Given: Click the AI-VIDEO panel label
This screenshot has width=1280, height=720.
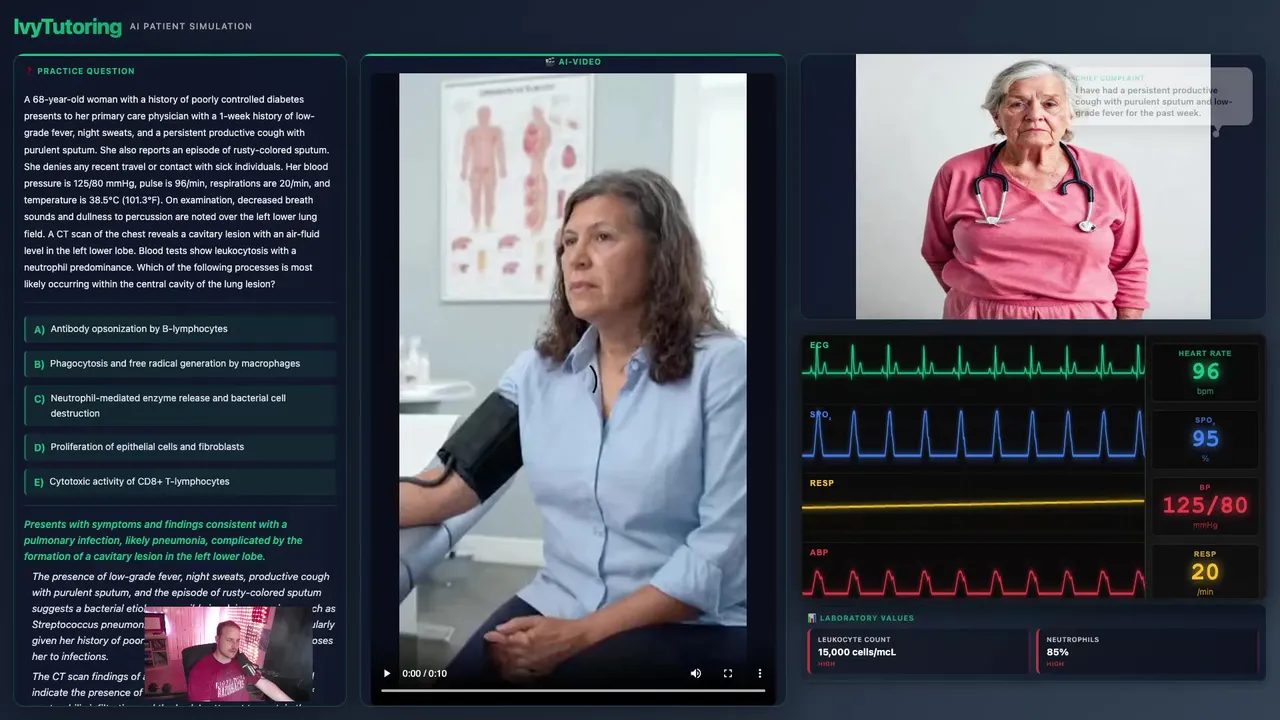Looking at the screenshot, I should pos(573,62).
